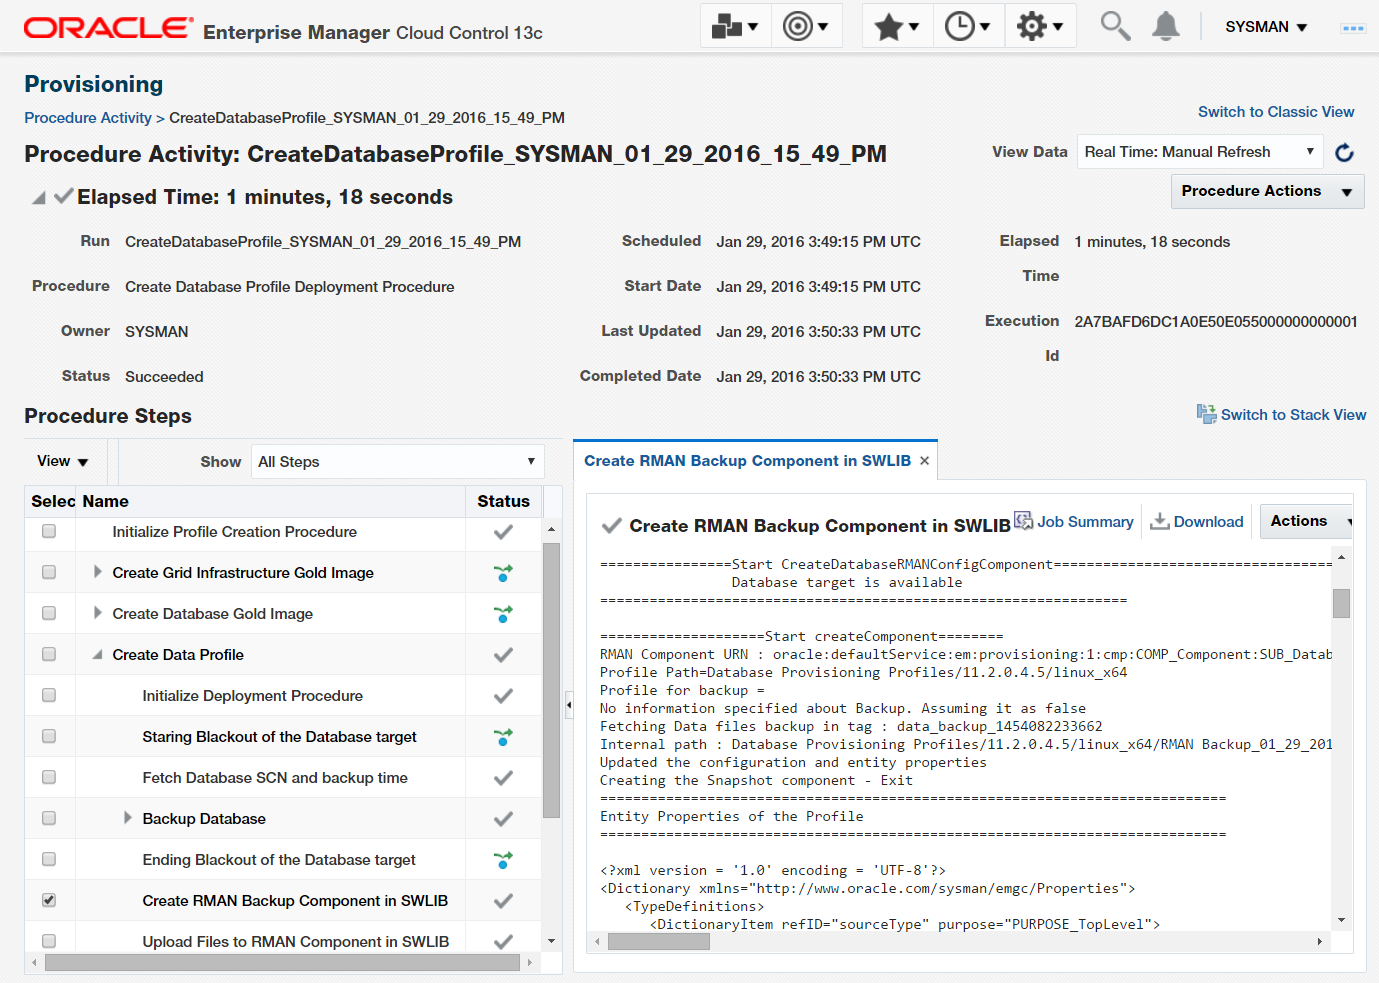Image resolution: width=1379 pixels, height=983 pixels.
Task: Select checkbox for Create Database Gold Image
Action: tap(49, 613)
